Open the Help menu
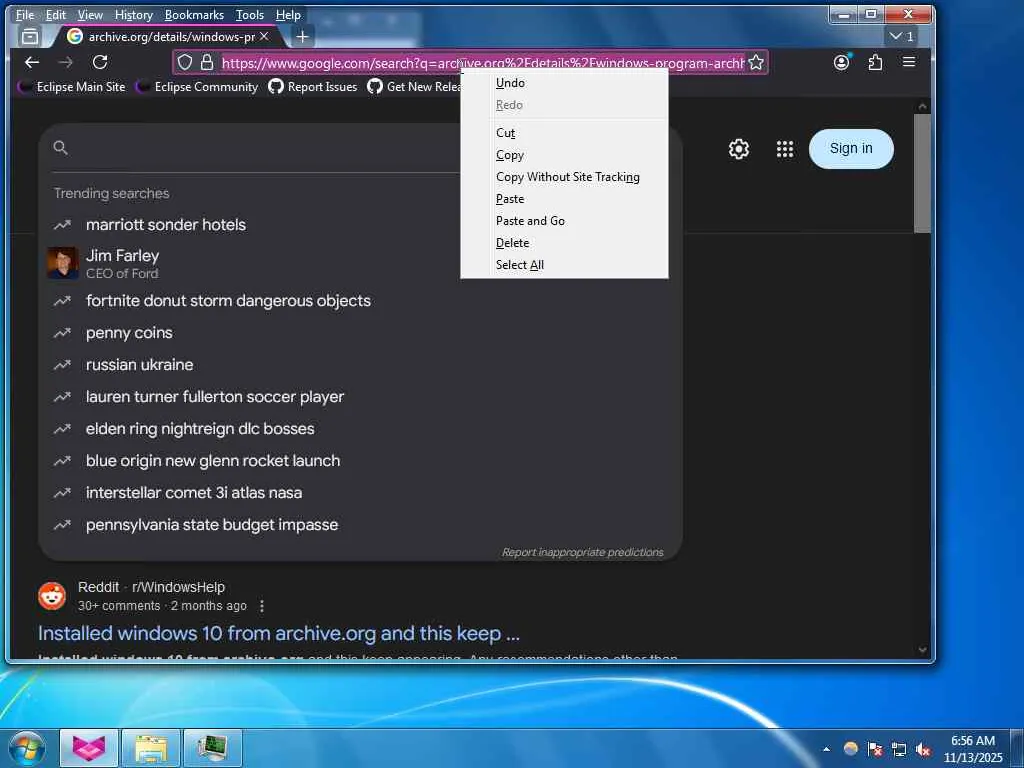Screen dimensions: 1024x768 [x=288, y=14]
